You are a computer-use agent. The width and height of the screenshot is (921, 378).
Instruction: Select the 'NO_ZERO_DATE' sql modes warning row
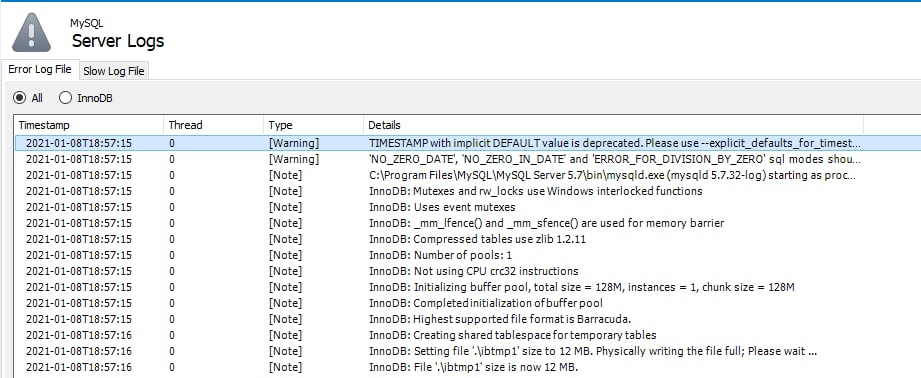[x=468, y=159]
